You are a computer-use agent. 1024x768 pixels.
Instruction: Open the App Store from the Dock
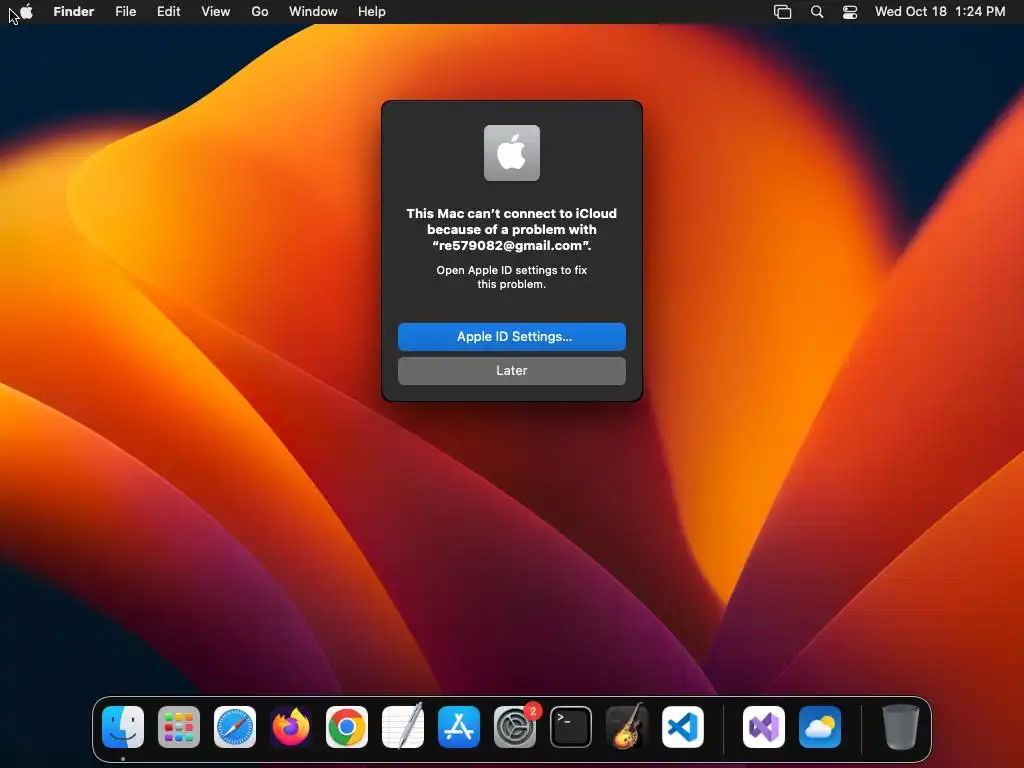(x=458, y=727)
